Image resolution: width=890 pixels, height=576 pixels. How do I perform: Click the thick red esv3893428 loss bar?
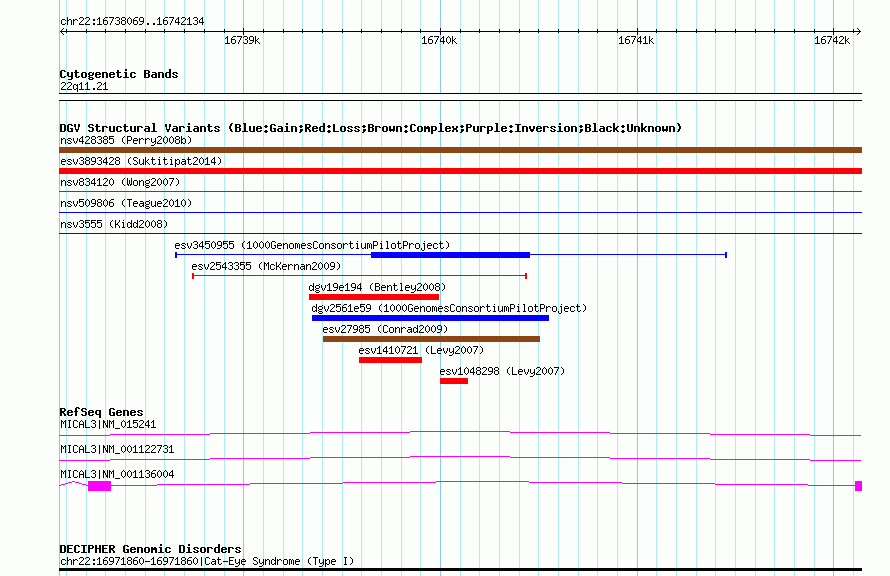click(x=460, y=171)
